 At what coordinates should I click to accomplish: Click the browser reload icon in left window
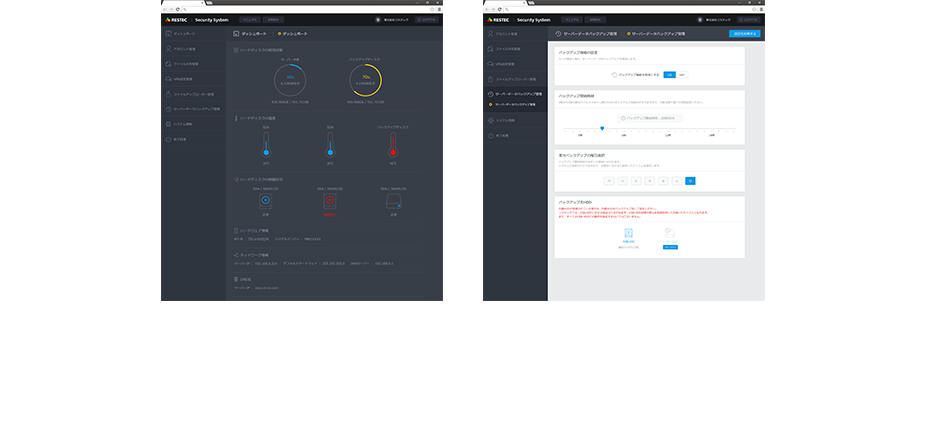point(178,9)
